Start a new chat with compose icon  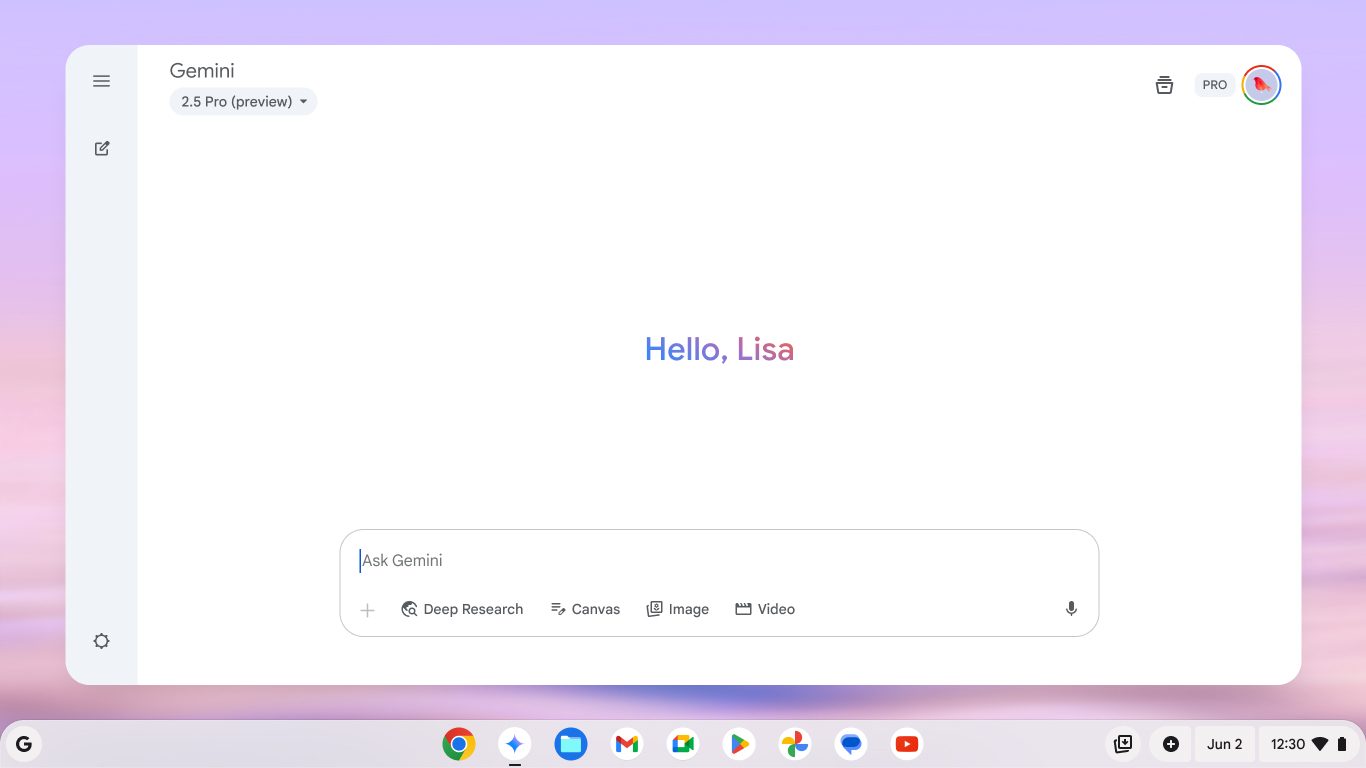[x=101, y=148]
